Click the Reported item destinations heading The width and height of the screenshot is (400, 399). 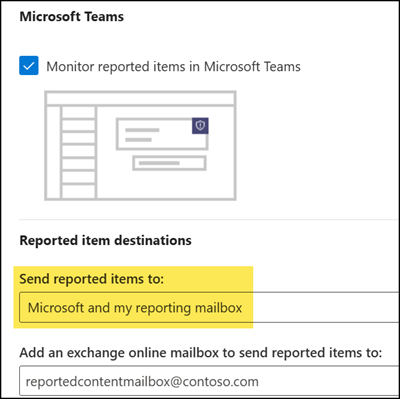coord(106,240)
